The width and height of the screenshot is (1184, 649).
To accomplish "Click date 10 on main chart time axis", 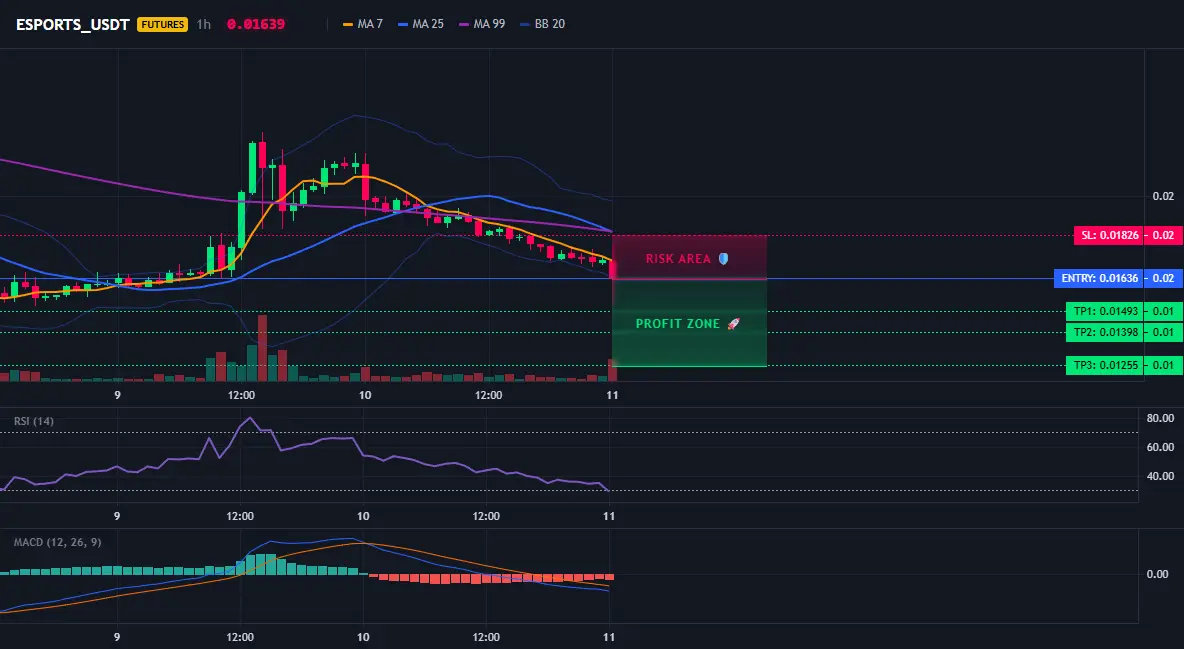I will click(x=365, y=395).
